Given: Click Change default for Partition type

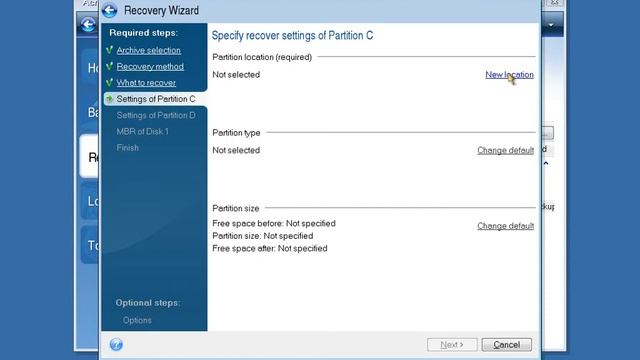Looking at the screenshot, I should click(x=506, y=150).
